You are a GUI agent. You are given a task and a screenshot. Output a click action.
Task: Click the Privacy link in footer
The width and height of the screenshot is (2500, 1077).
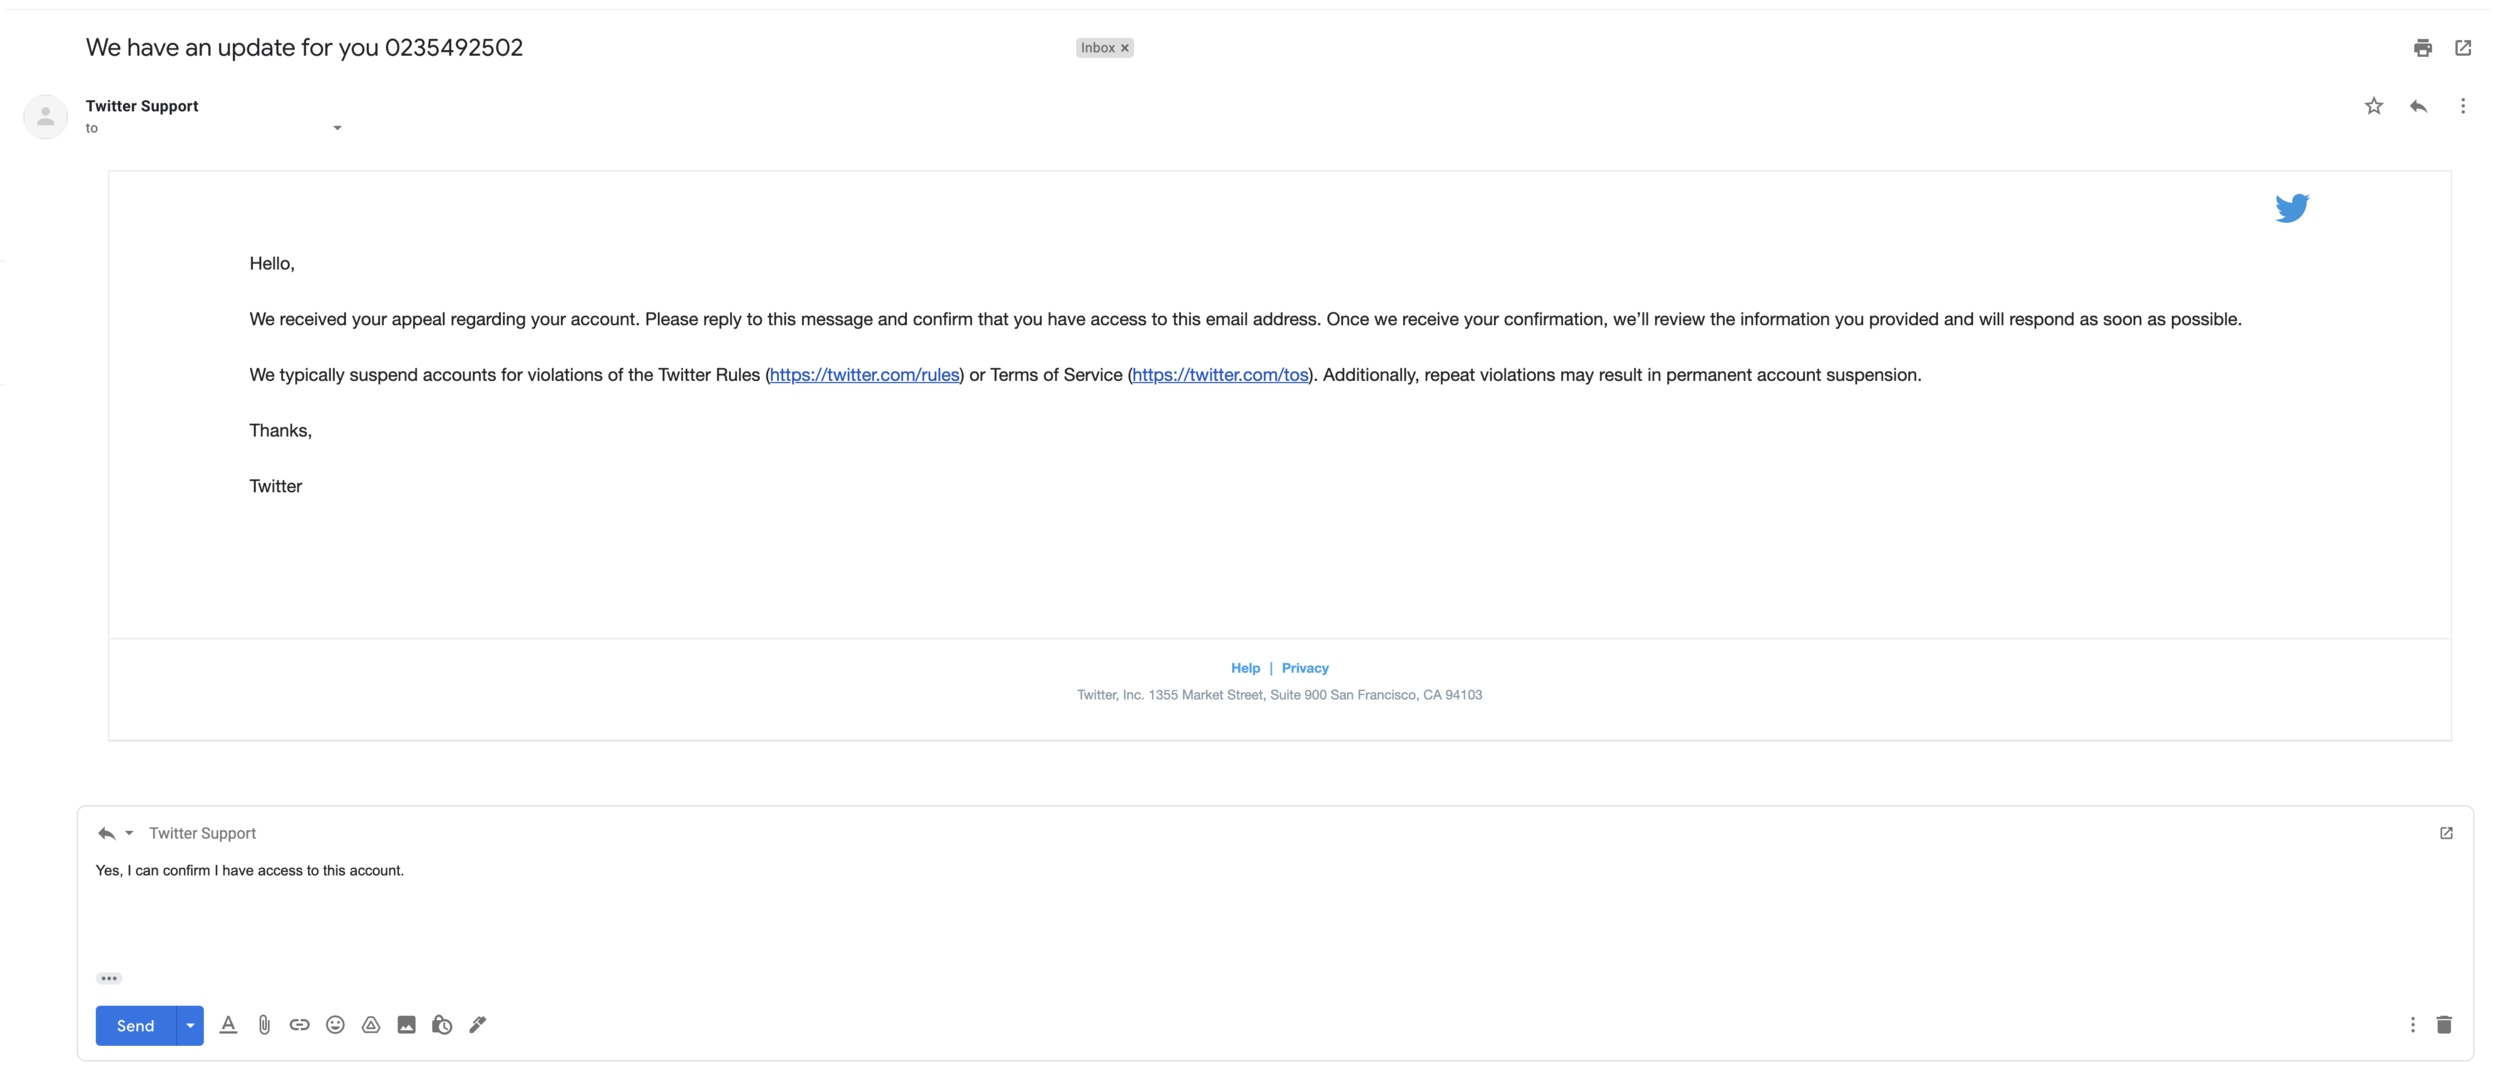click(1304, 668)
